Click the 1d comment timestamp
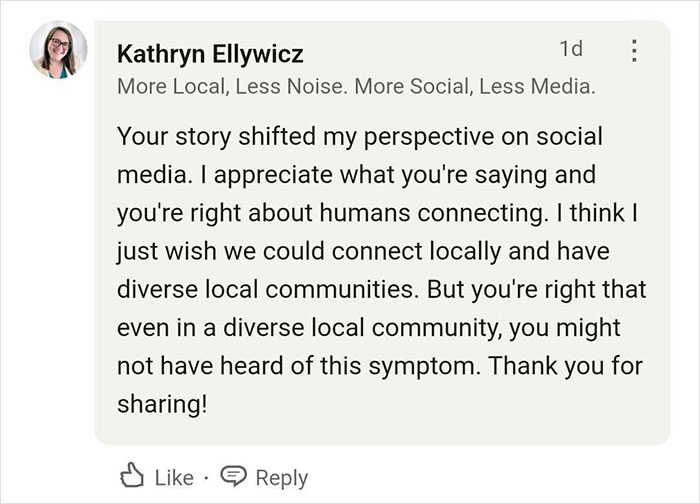 click(571, 48)
